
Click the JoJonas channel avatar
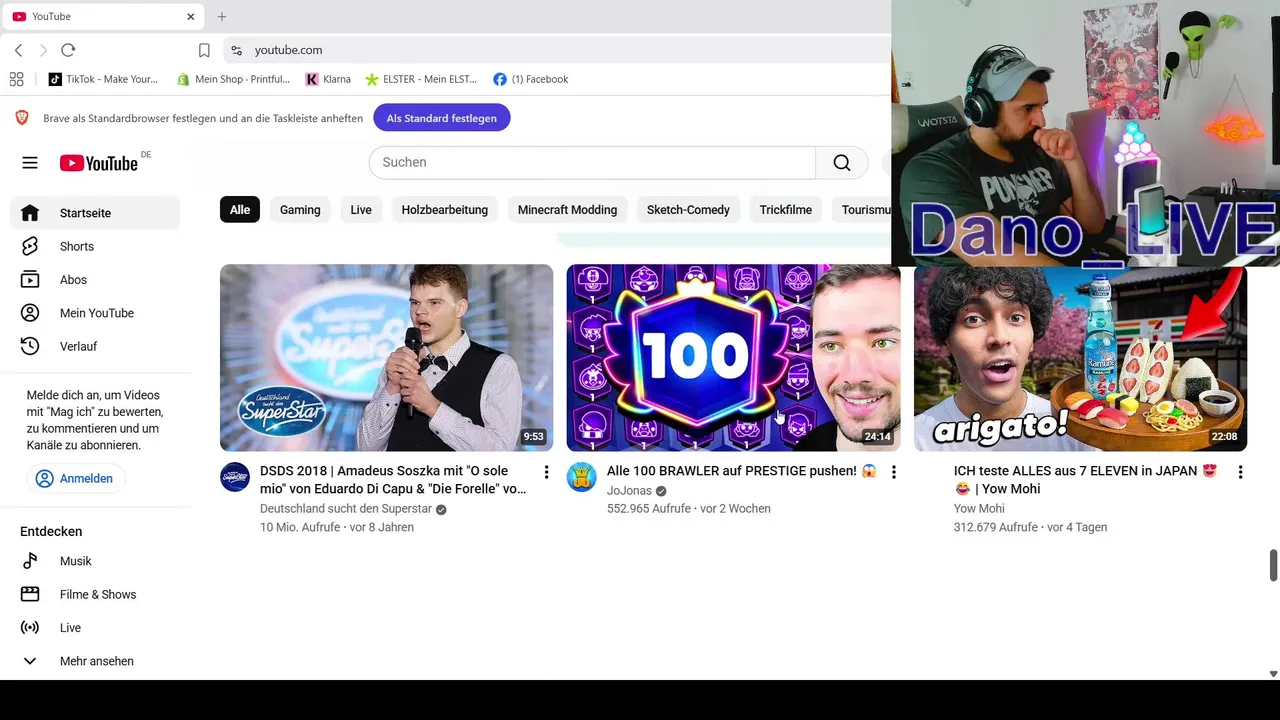[x=582, y=477]
